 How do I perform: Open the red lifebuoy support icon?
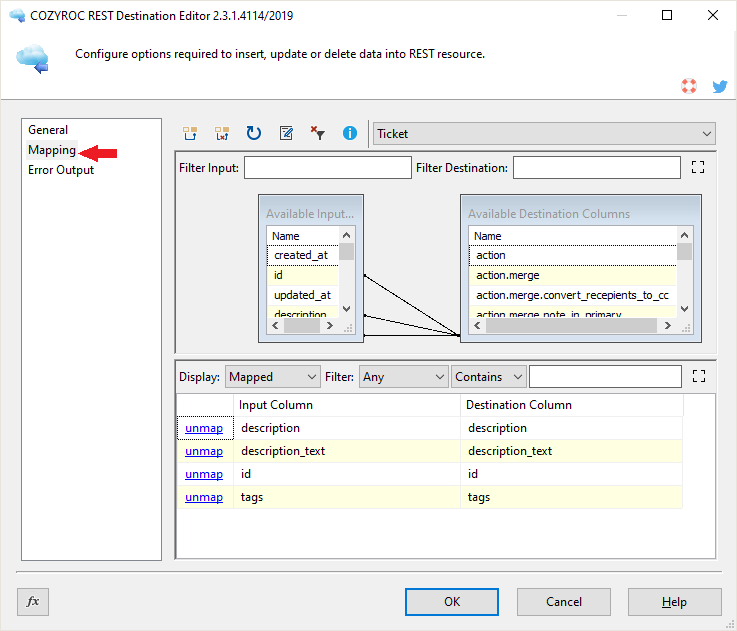point(688,87)
